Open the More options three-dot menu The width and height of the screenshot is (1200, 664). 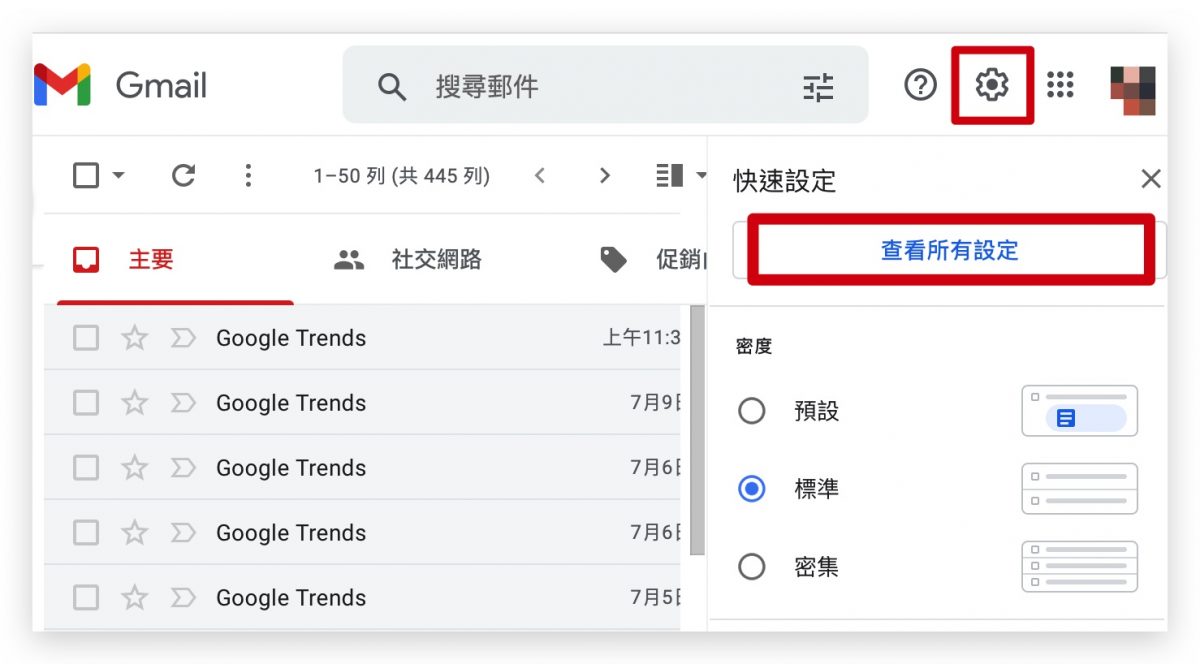pos(248,176)
